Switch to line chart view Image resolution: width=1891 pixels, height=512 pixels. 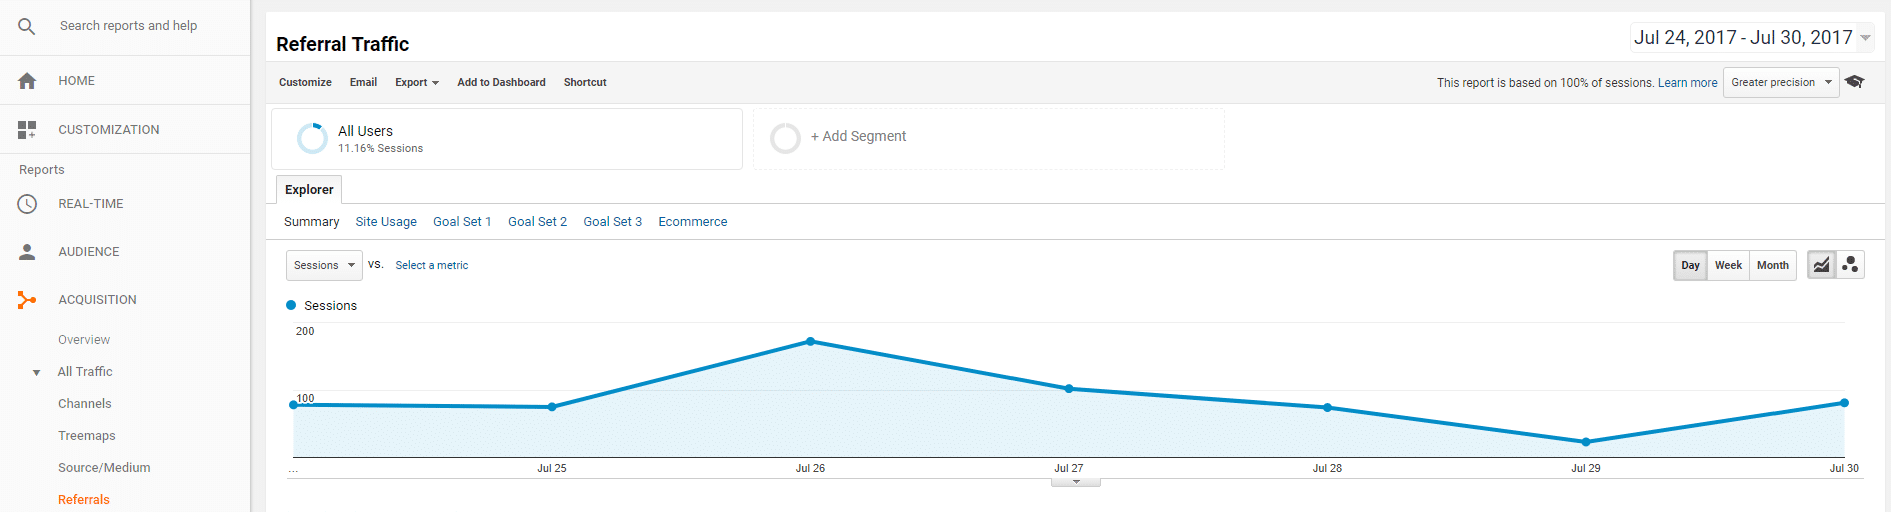(x=1821, y=265)
